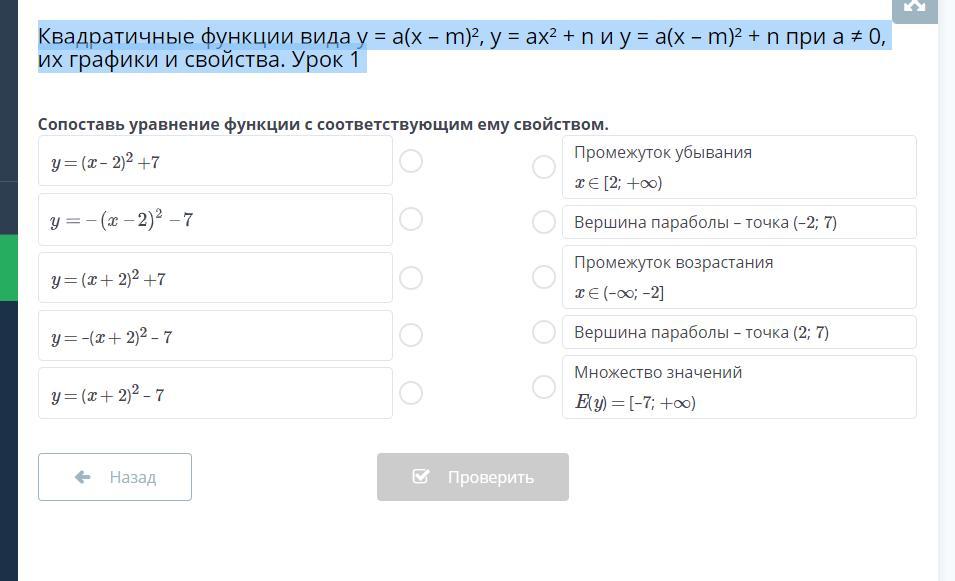Select circle next to Вершина параболы (2; 7)

point(544,332)
